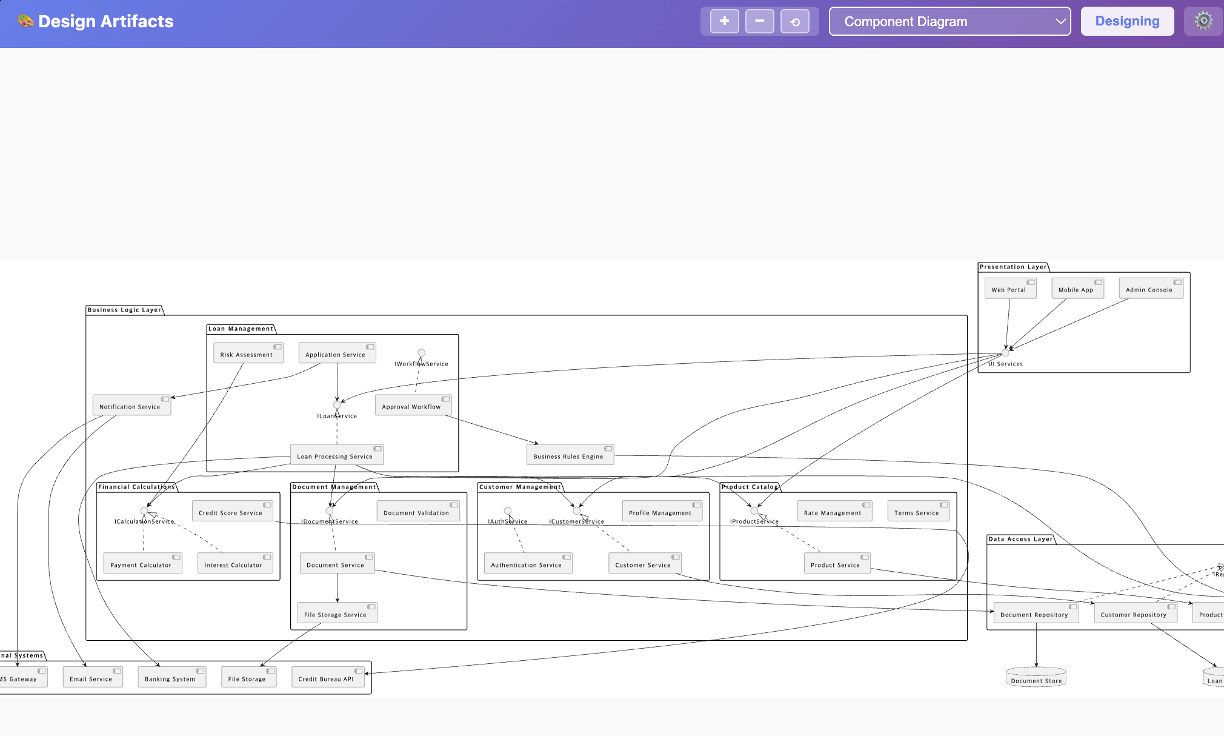Click the Web Portal component
Screen dimensions: 1224x736
point(1010,288)
